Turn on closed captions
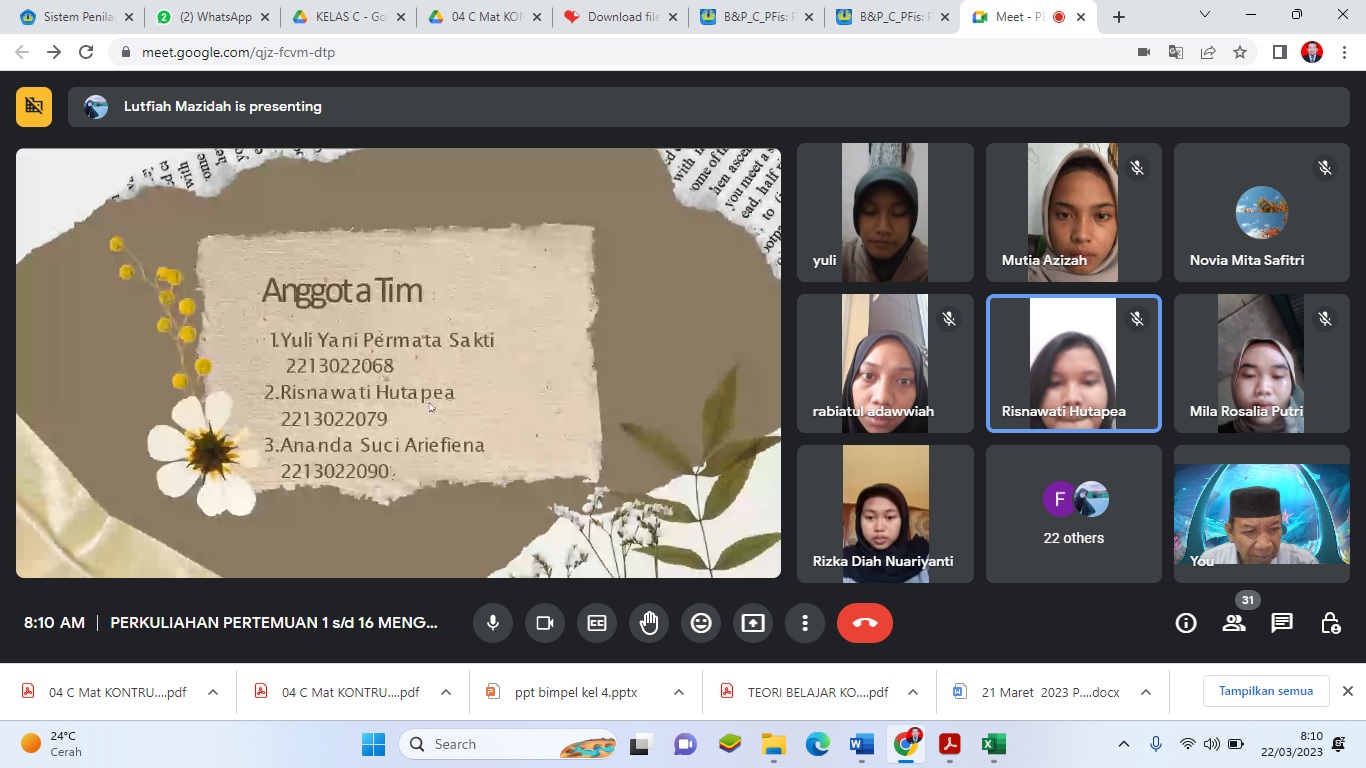 point(597,623)
